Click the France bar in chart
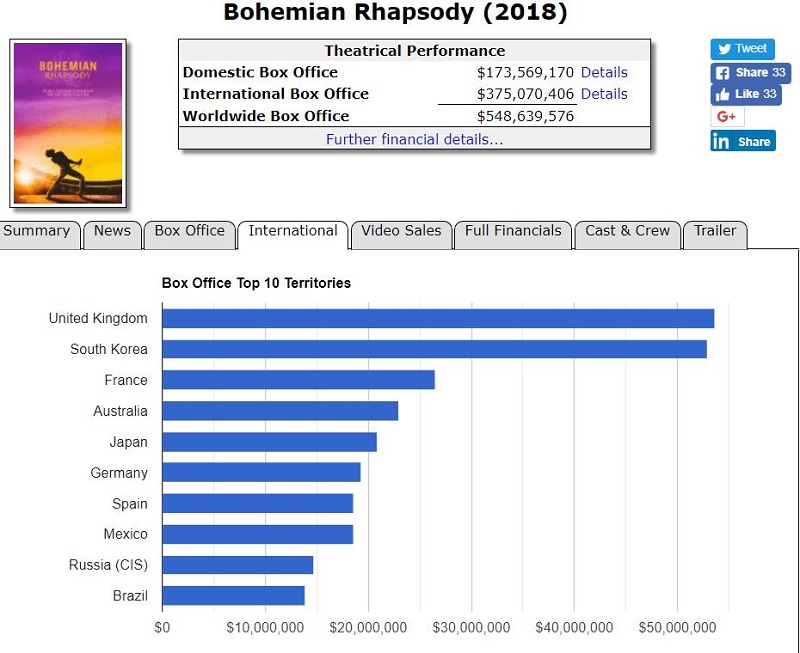 298,381
